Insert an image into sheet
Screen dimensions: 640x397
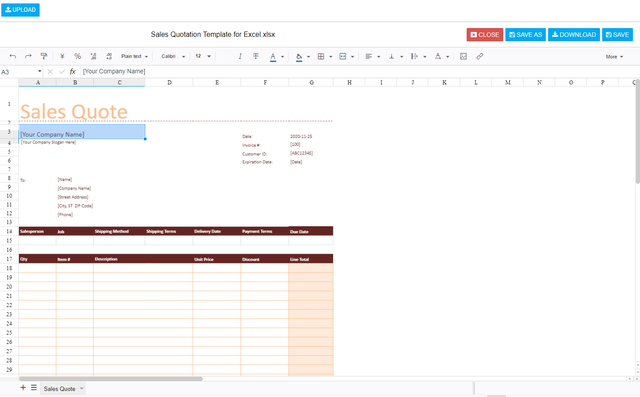[x=463, y=56]
